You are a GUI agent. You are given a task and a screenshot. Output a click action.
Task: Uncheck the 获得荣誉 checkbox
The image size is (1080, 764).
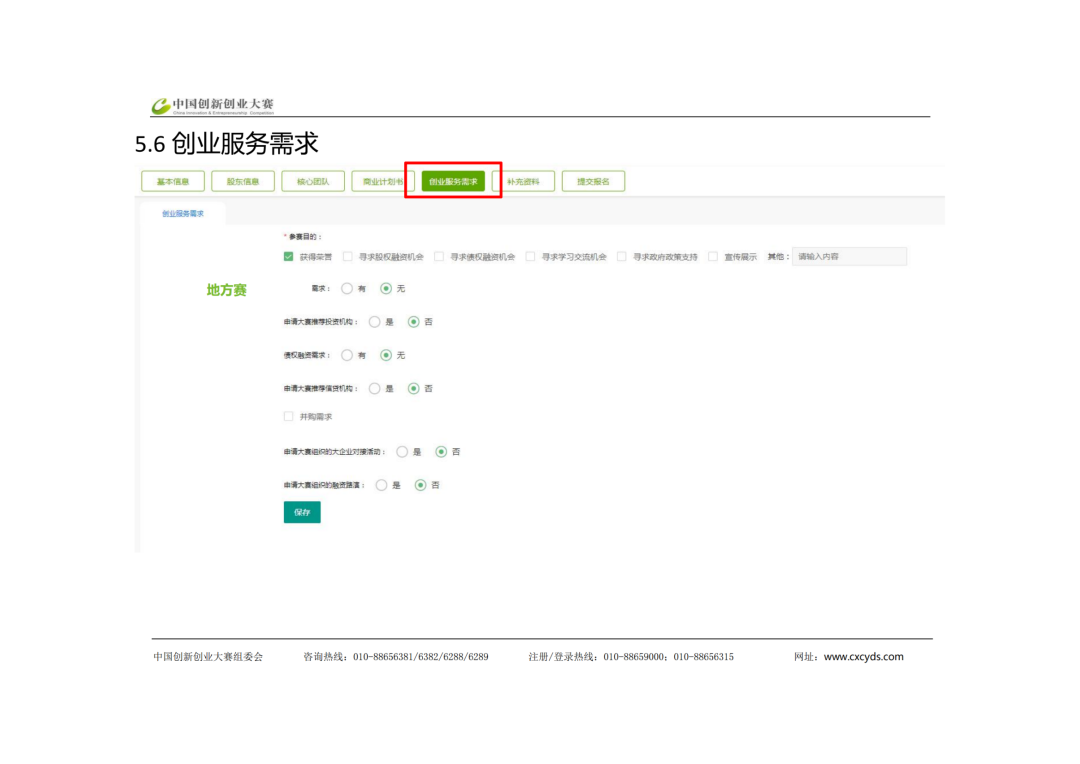click(289, 257)
